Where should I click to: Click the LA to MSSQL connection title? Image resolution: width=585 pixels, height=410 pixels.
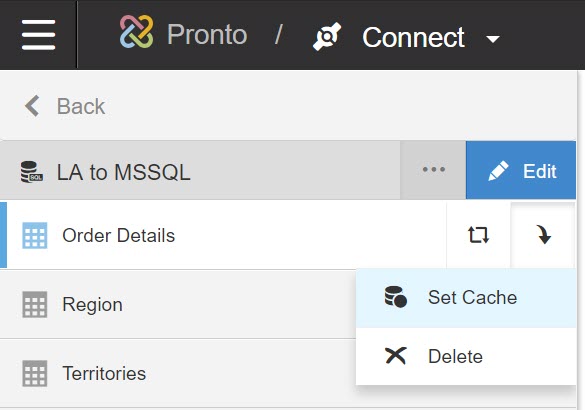coord(123,172)
